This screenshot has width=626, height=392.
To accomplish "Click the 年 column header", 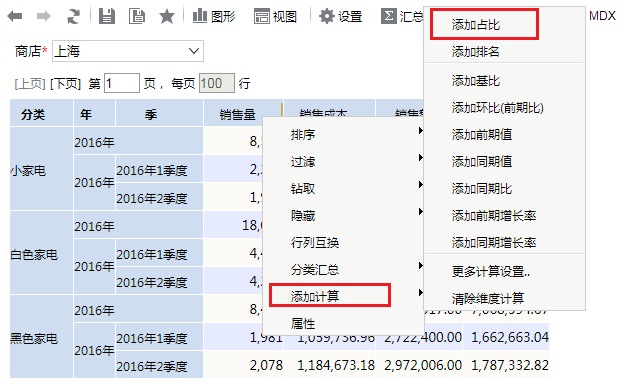I will (95, 113).
